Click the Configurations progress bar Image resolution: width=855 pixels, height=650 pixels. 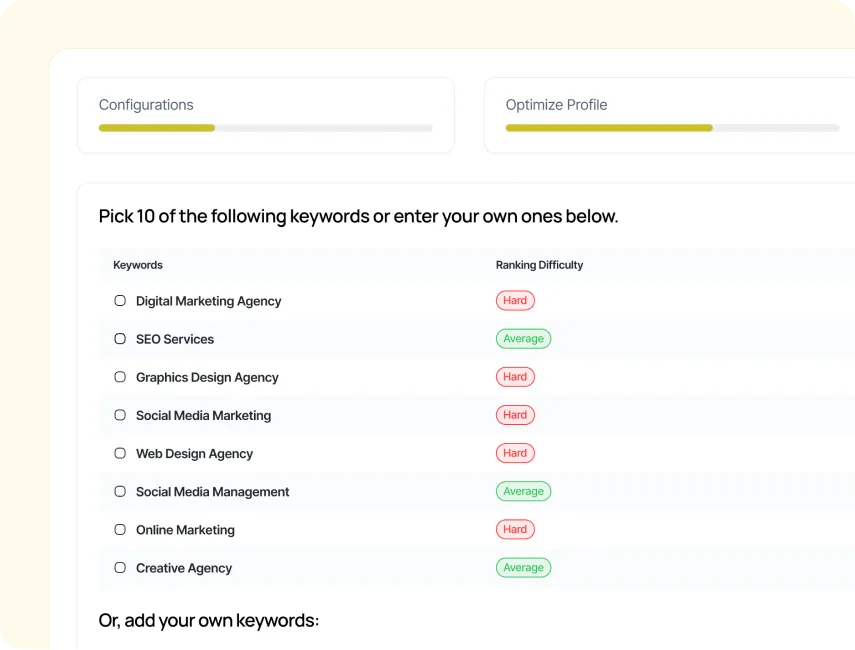(266, 128)
